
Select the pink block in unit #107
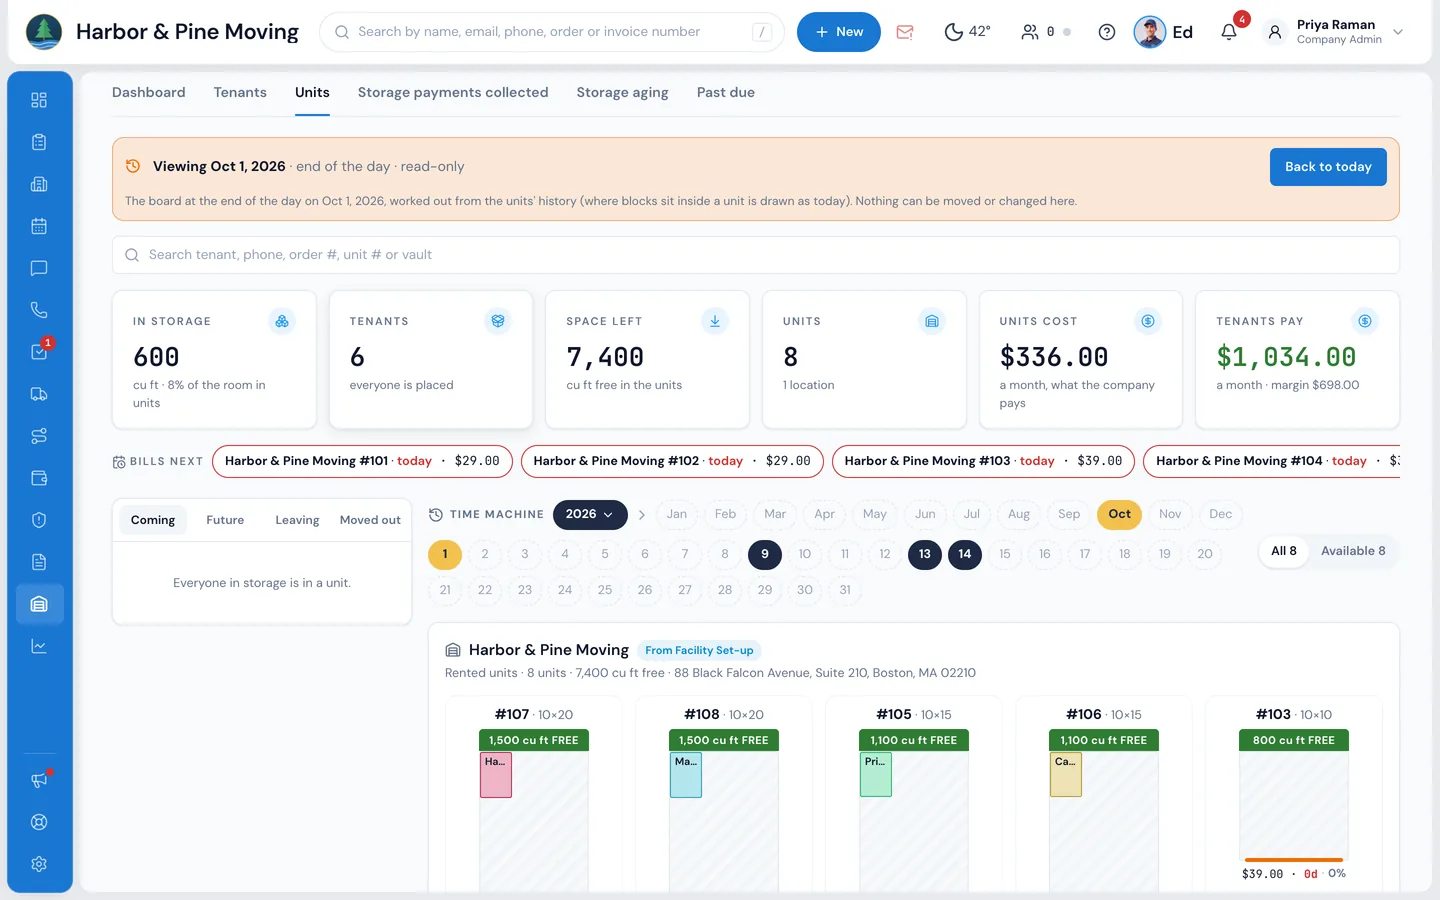coord(496,775)
